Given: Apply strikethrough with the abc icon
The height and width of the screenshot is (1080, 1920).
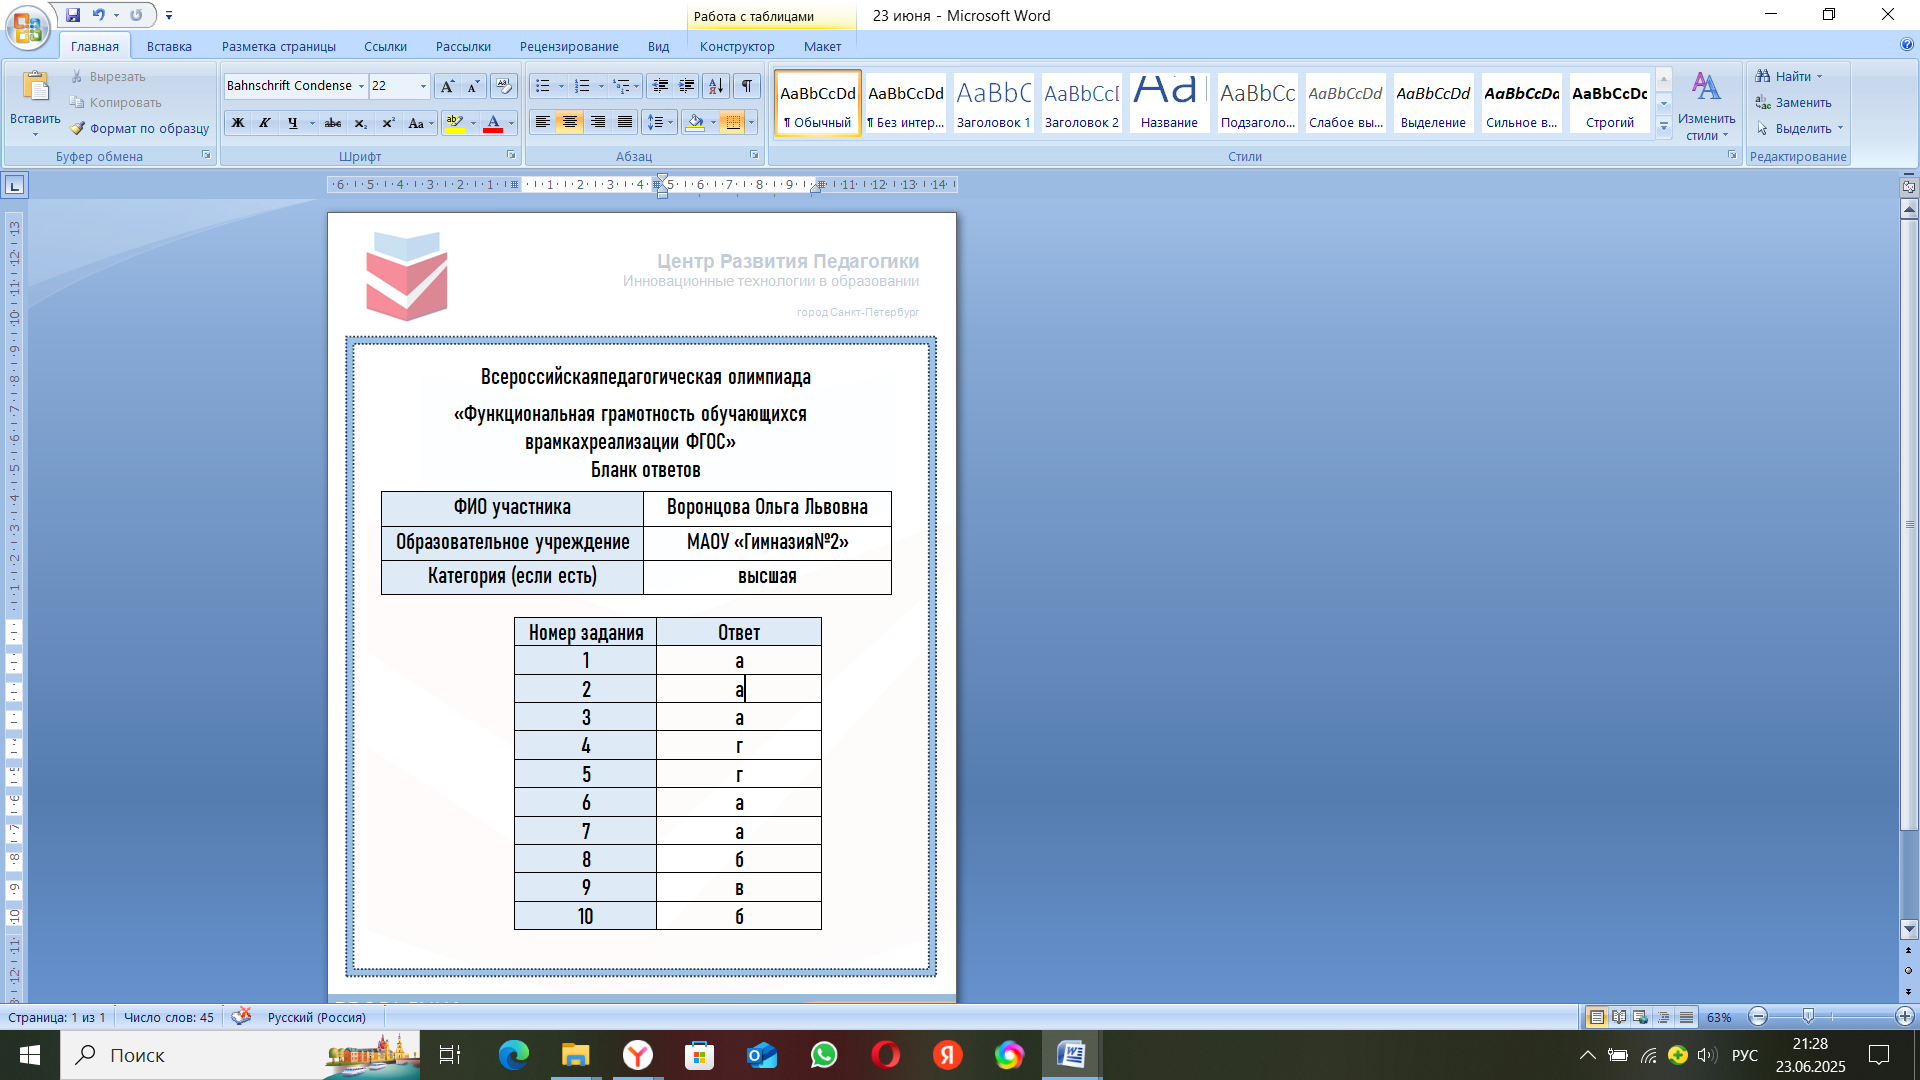Looking at the screenshot, I should click(x=333, y=123).
